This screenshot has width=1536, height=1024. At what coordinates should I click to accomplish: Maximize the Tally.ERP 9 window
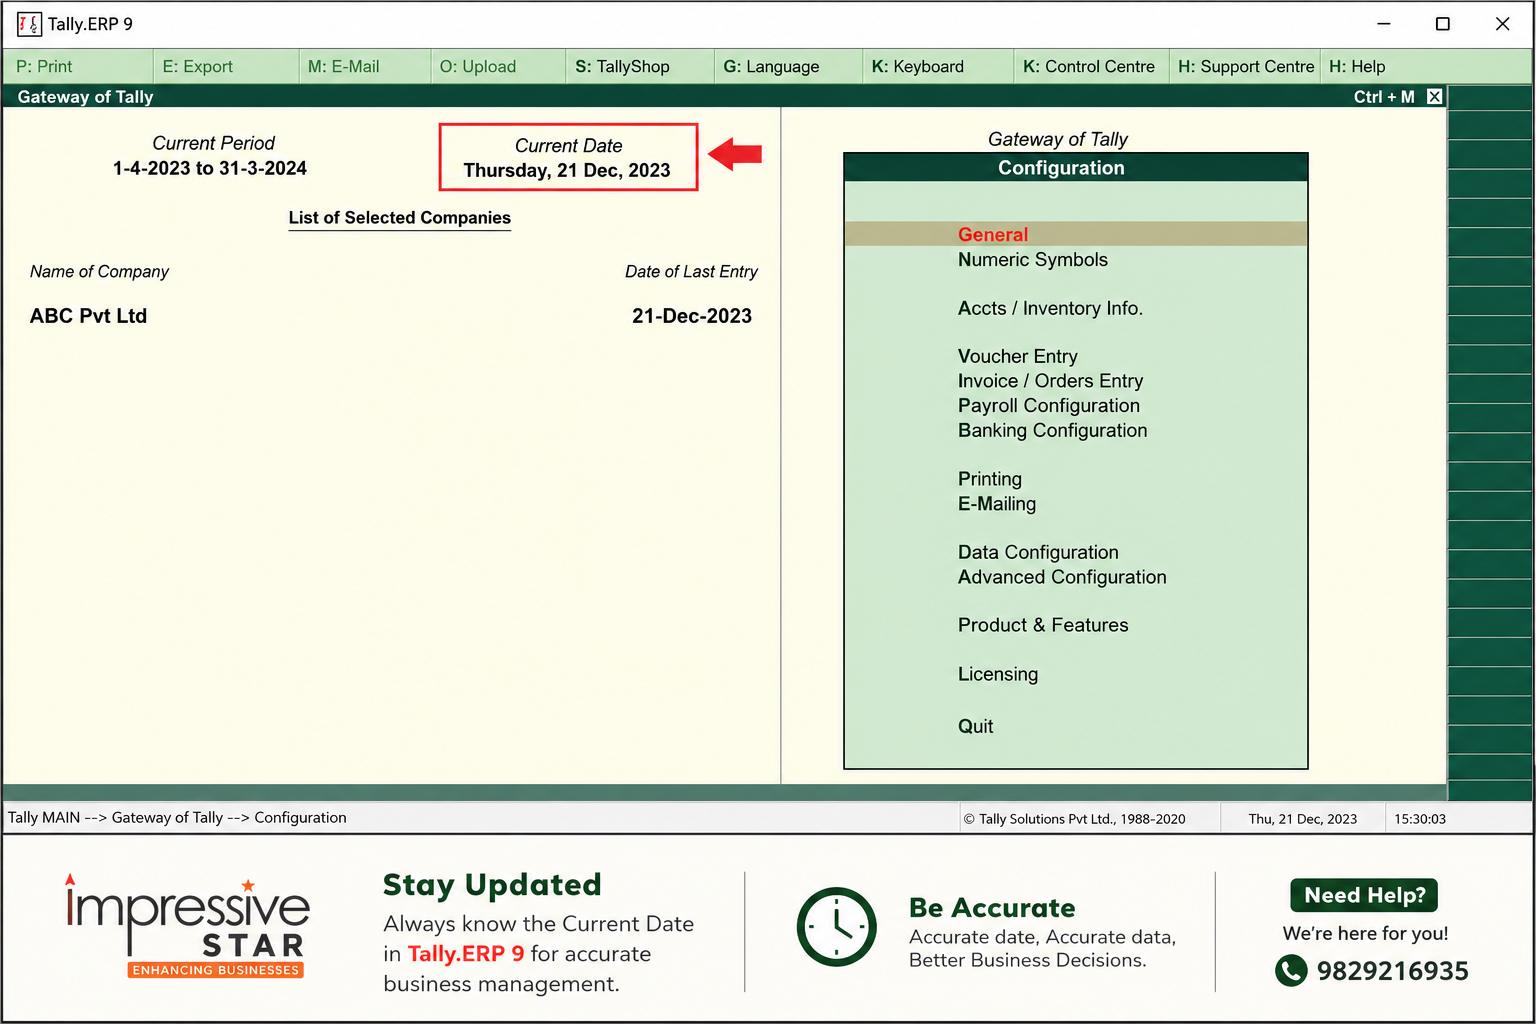[x=1442, y=24]
